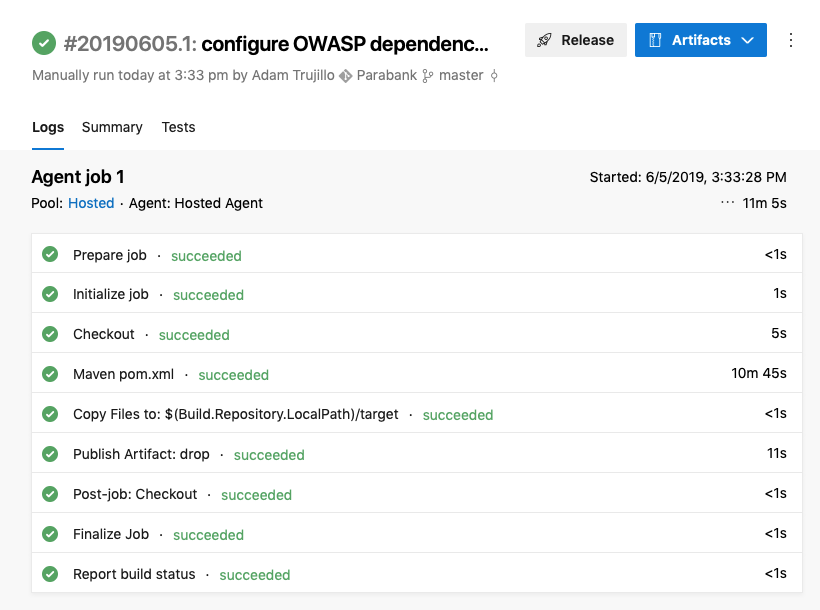This screenshot has width=820, height=610.
Task: Click the Adam Trujillo name in the subtitle
Action: coord(293,75)
